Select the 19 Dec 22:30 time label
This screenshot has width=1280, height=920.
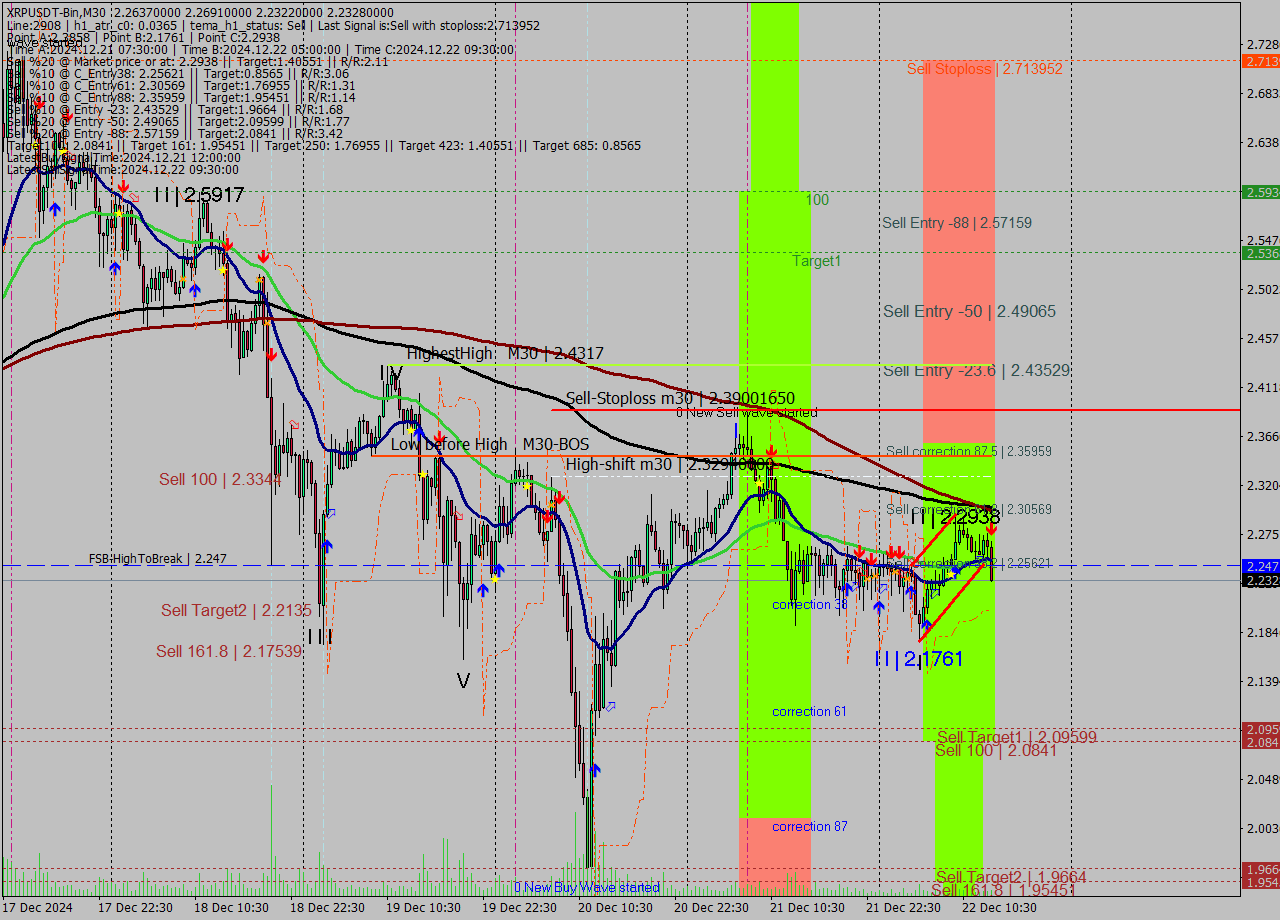point(519,908)
